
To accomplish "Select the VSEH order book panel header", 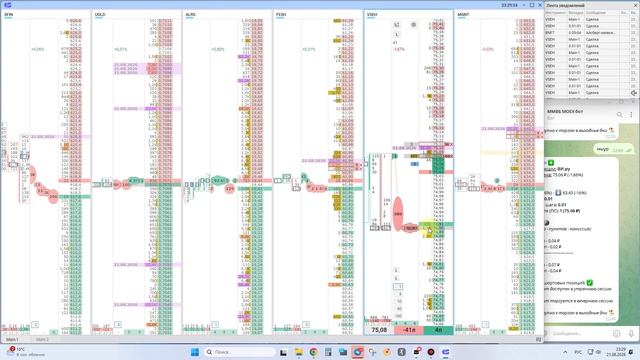I will (x=372, y=14).
